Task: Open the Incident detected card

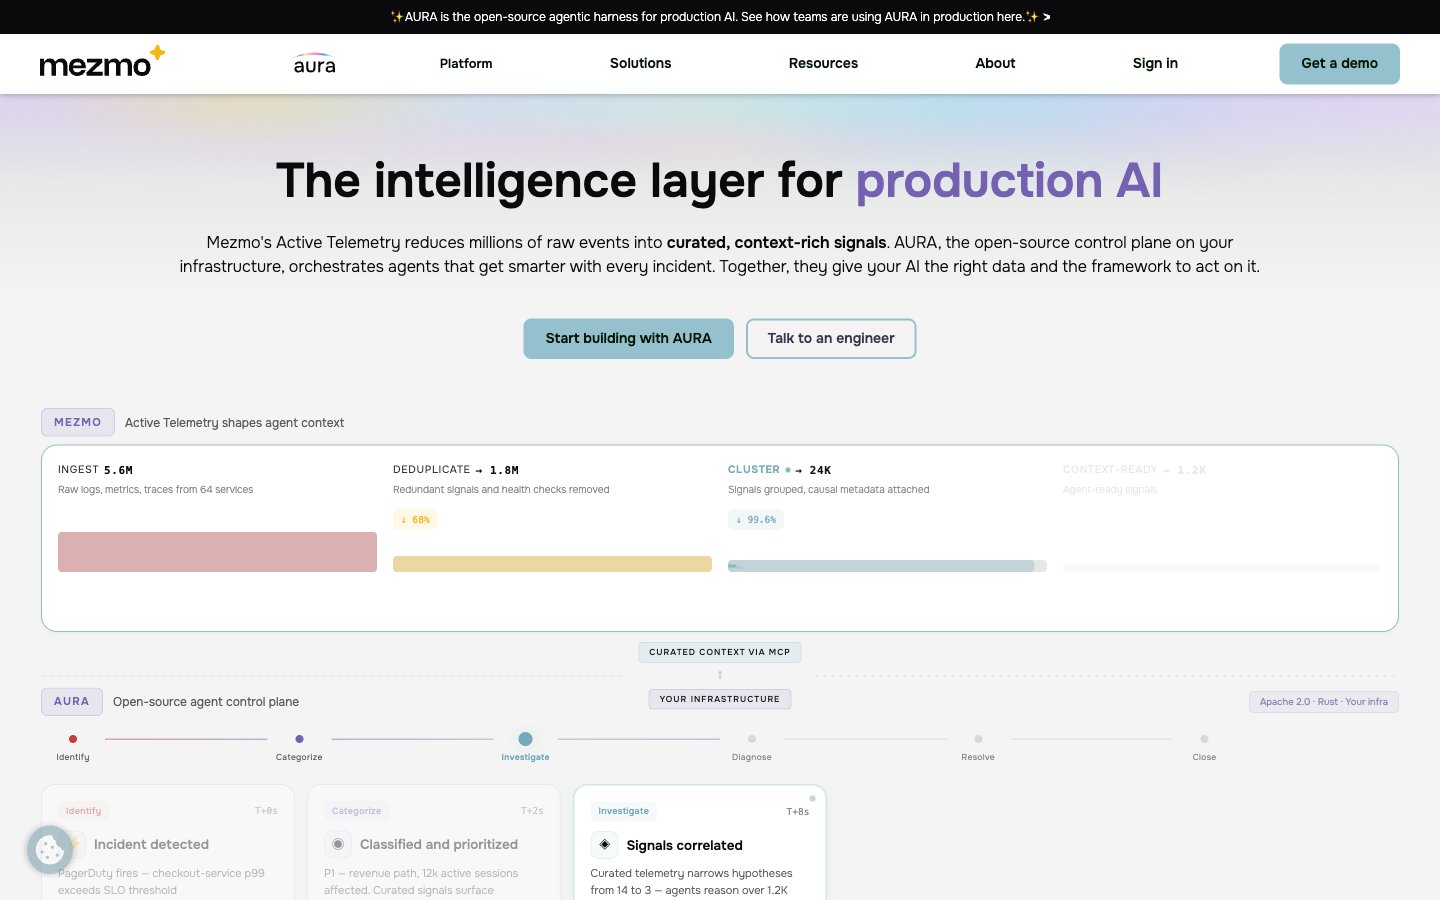Action: tap(168, 843)
